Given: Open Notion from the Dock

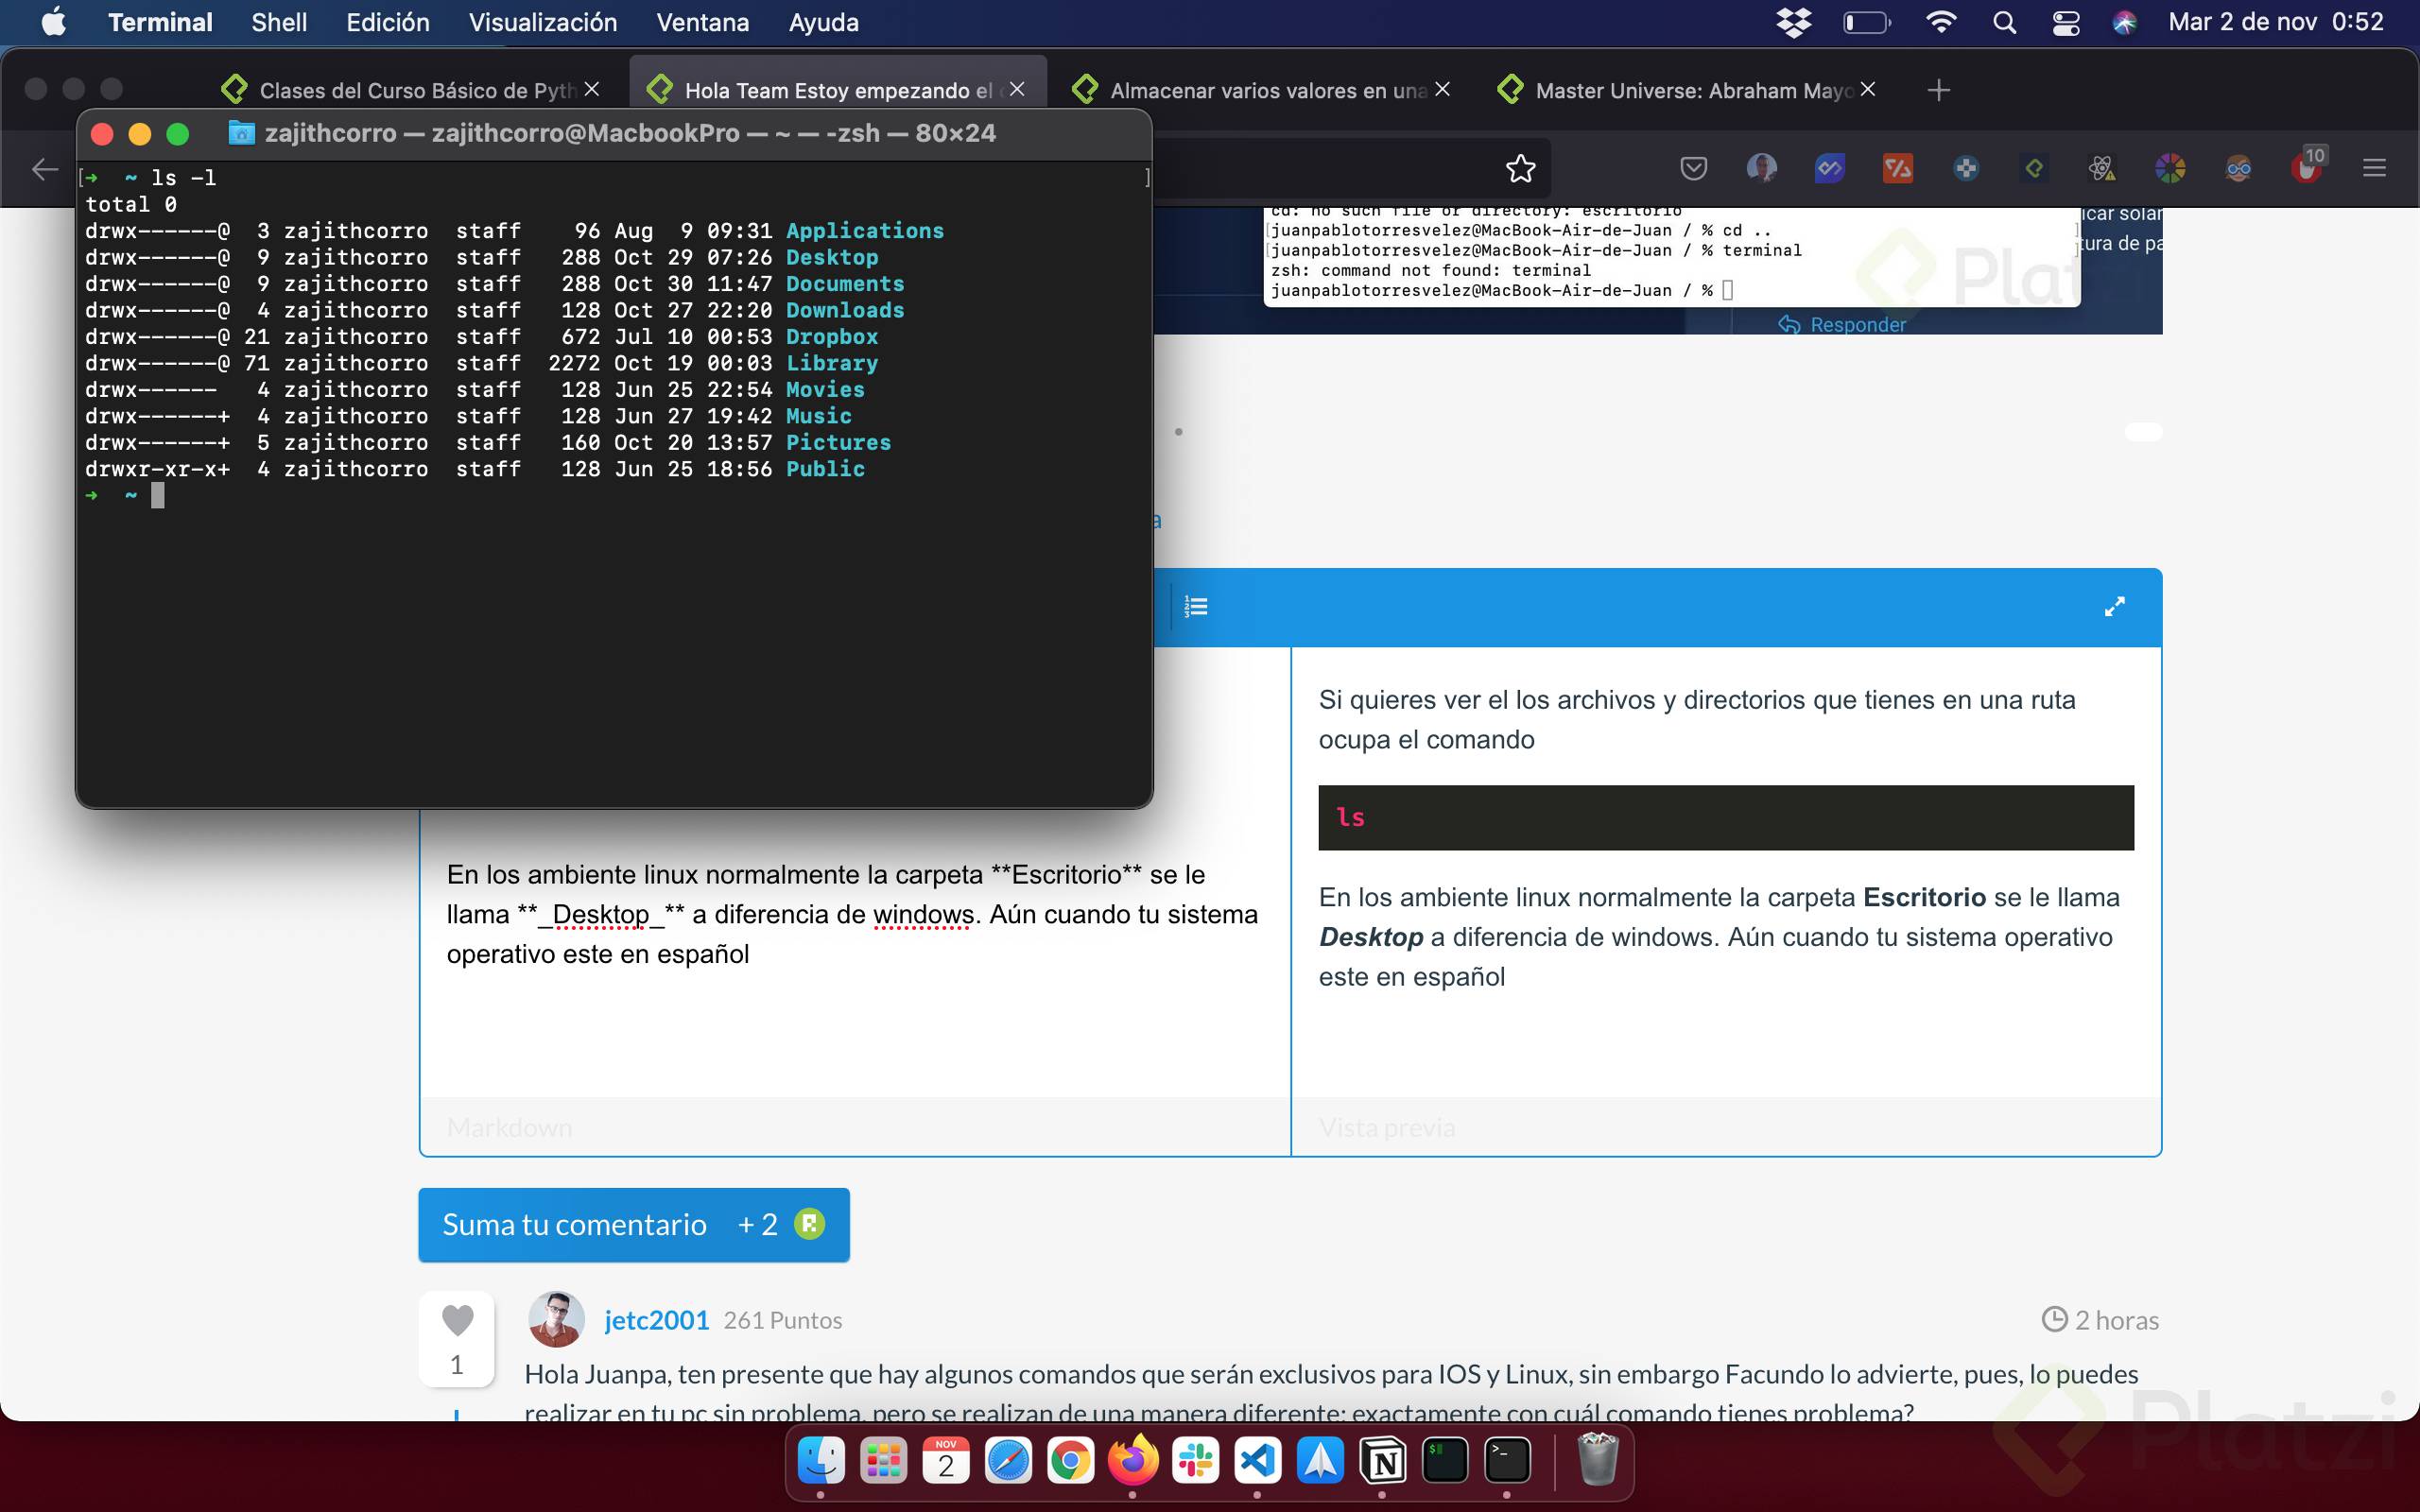Looking at the screenshot, I should point(1383,1461).
